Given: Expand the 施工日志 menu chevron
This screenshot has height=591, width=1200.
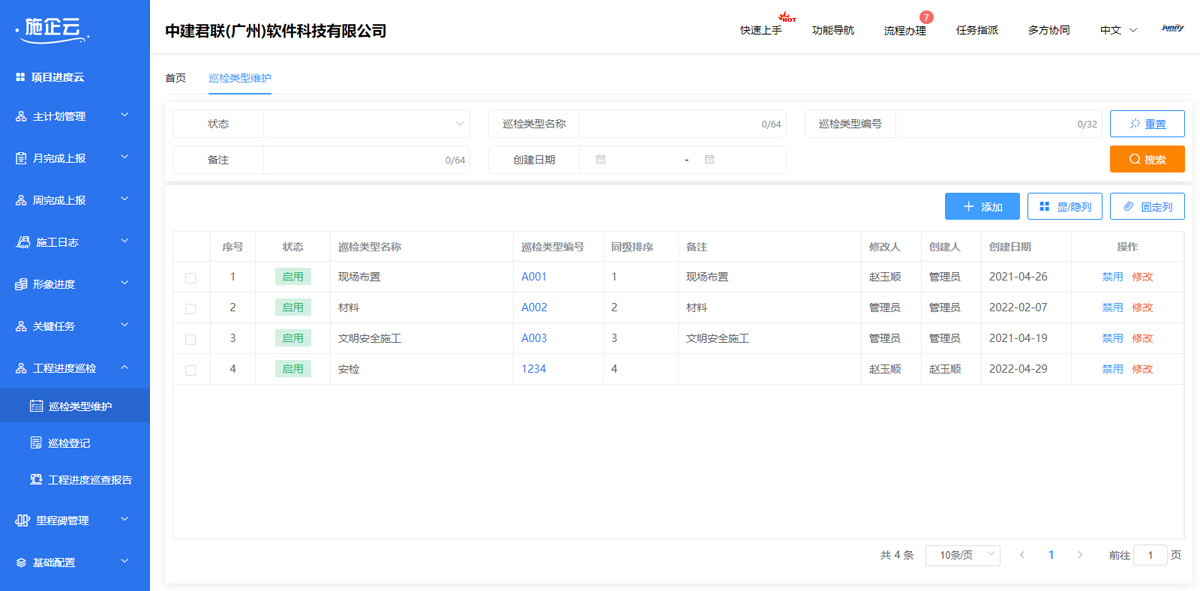Looking at the screenshot, I should point(125,241).
